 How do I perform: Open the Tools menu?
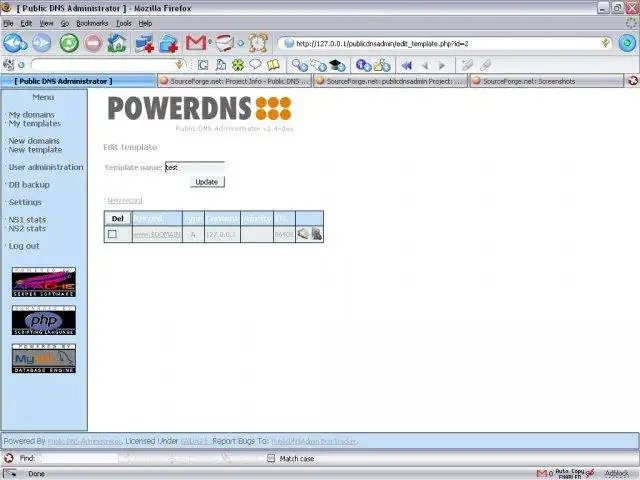click(x=124, y=23)
